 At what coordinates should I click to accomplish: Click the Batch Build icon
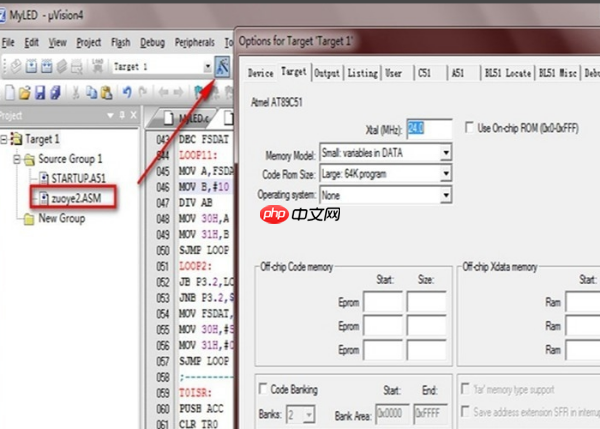[x=62, y=67]
